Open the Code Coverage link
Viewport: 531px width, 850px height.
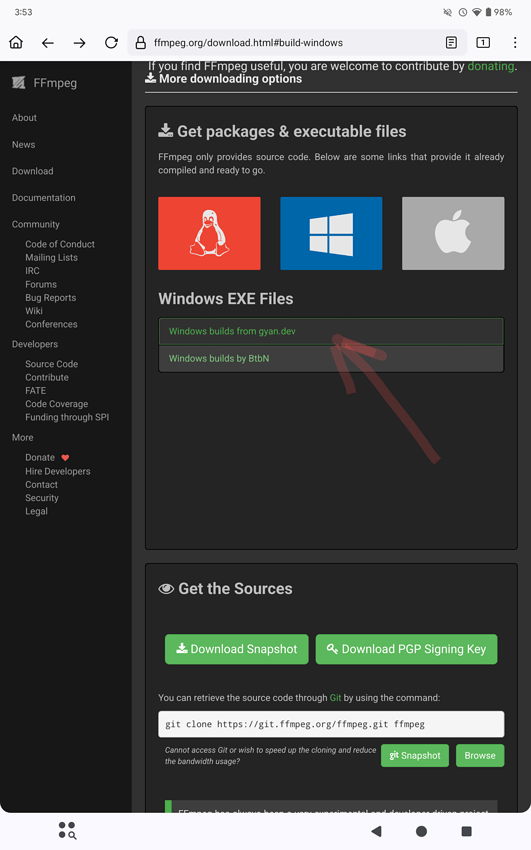pos(56,404)
